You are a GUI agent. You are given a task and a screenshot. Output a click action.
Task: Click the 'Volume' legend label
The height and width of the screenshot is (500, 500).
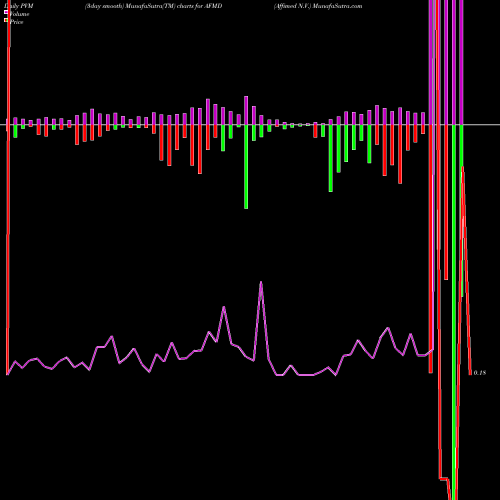[x=19, y=14]
